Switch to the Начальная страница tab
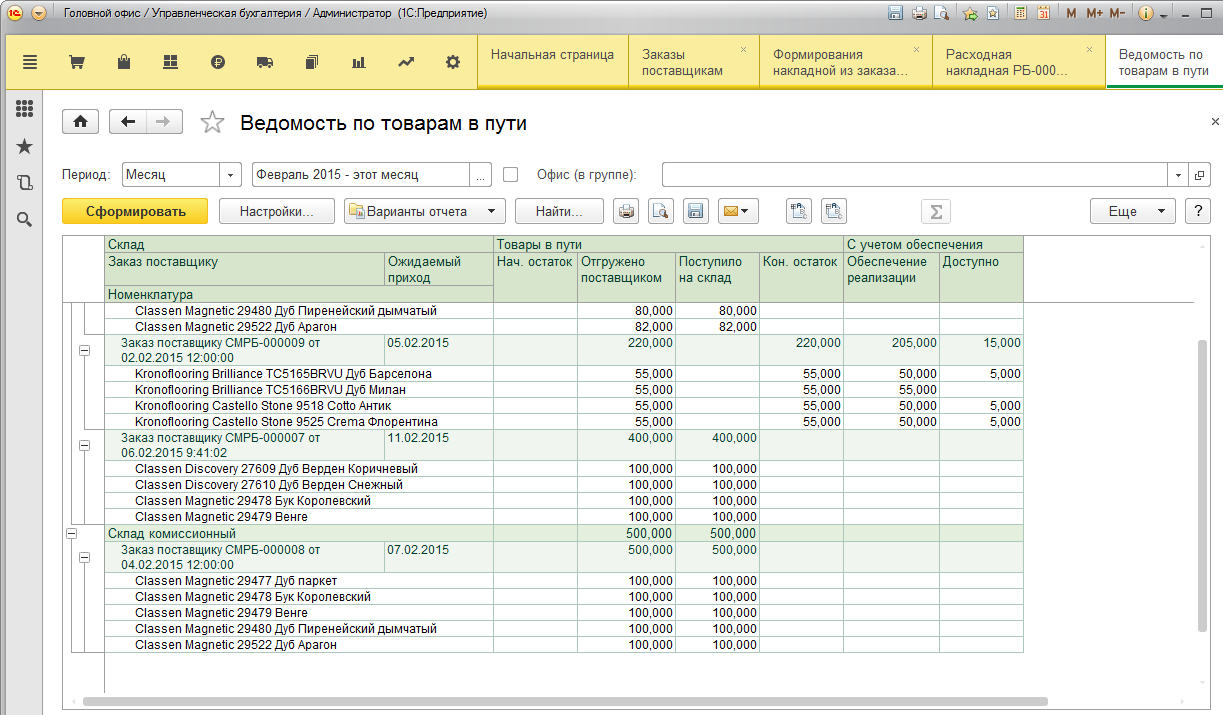 point(553,62)
